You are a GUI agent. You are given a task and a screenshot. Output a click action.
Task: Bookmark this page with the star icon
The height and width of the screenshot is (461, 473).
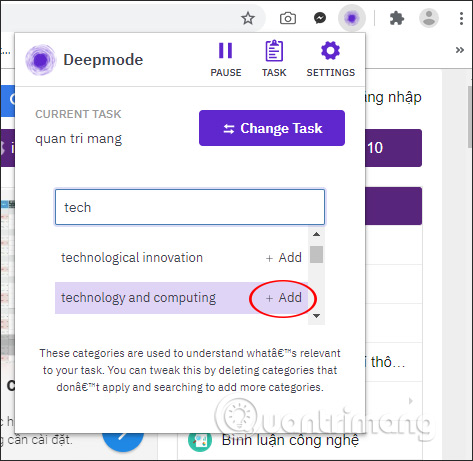(x=248, y=18)
